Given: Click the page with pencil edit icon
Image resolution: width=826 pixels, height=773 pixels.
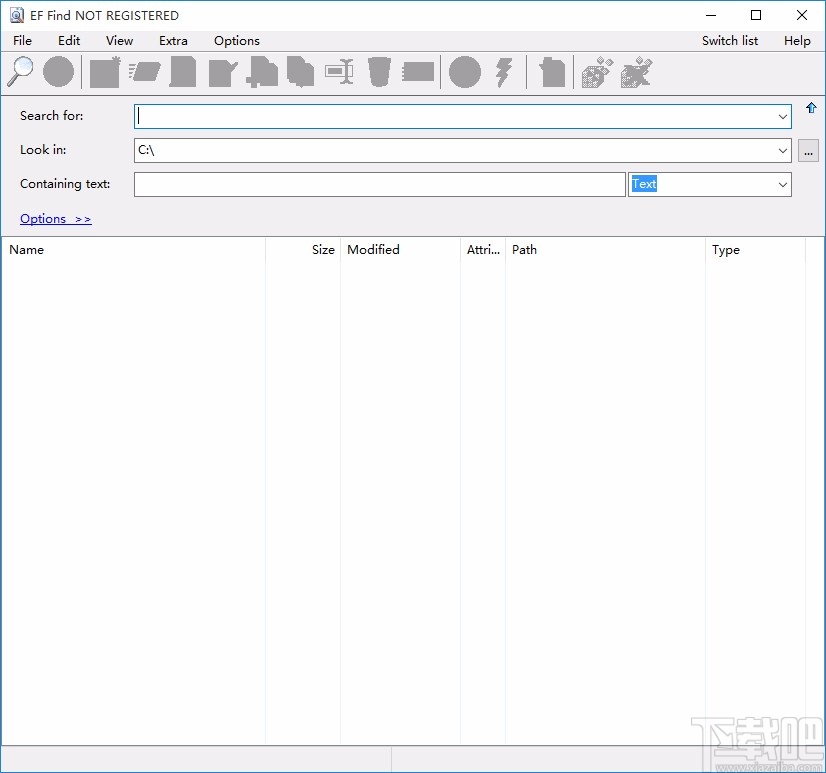Looking at the screenshot, I should 222,72.
